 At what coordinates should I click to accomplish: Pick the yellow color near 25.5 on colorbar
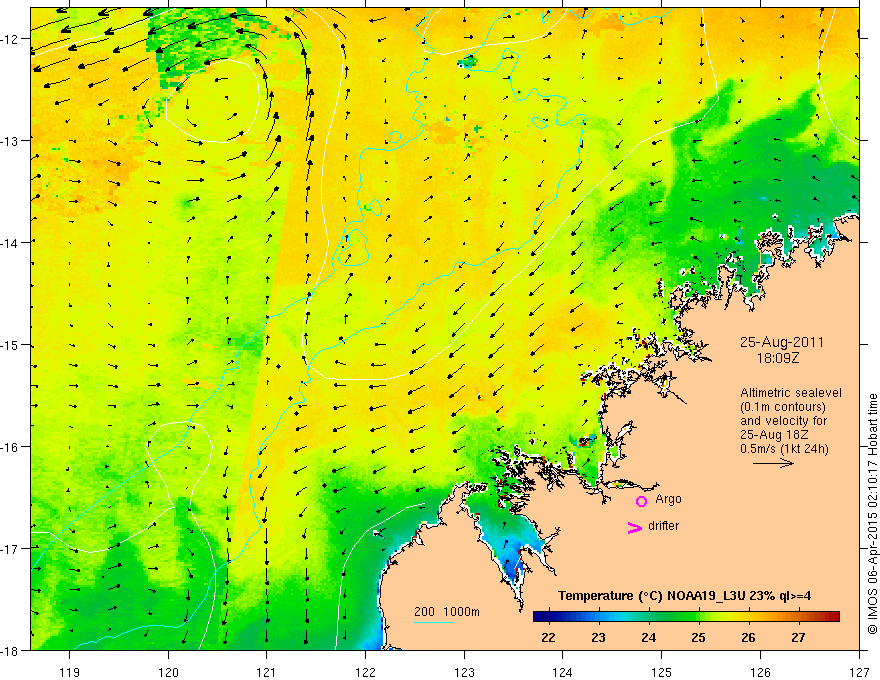(724, 617)
